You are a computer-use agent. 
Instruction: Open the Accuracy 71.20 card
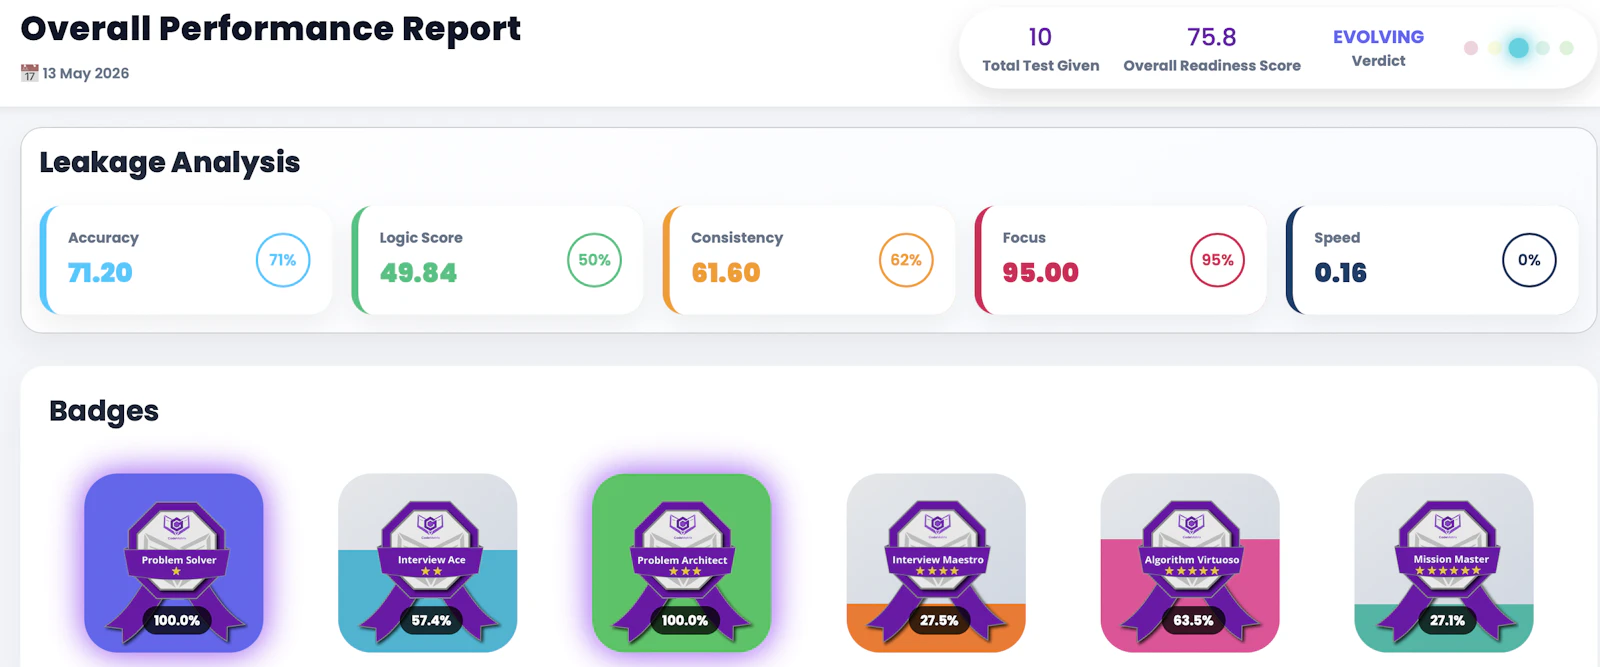(x=186, y=260)
